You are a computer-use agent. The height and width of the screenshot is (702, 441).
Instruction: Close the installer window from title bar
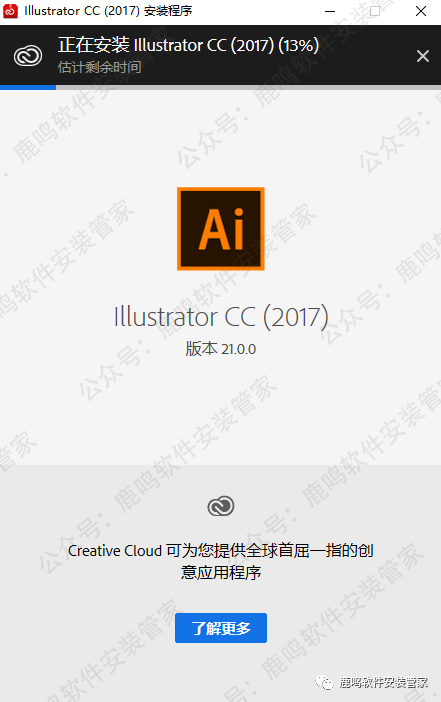click(421, 11)
